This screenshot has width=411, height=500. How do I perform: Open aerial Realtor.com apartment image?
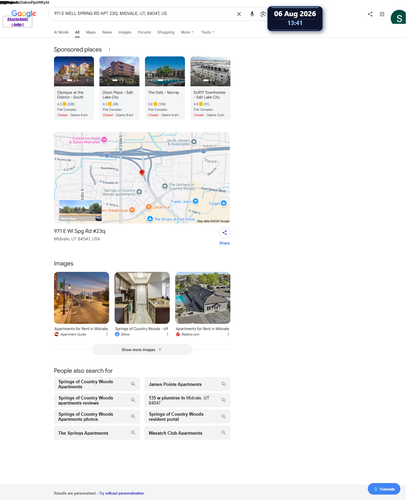click(203, 298)
